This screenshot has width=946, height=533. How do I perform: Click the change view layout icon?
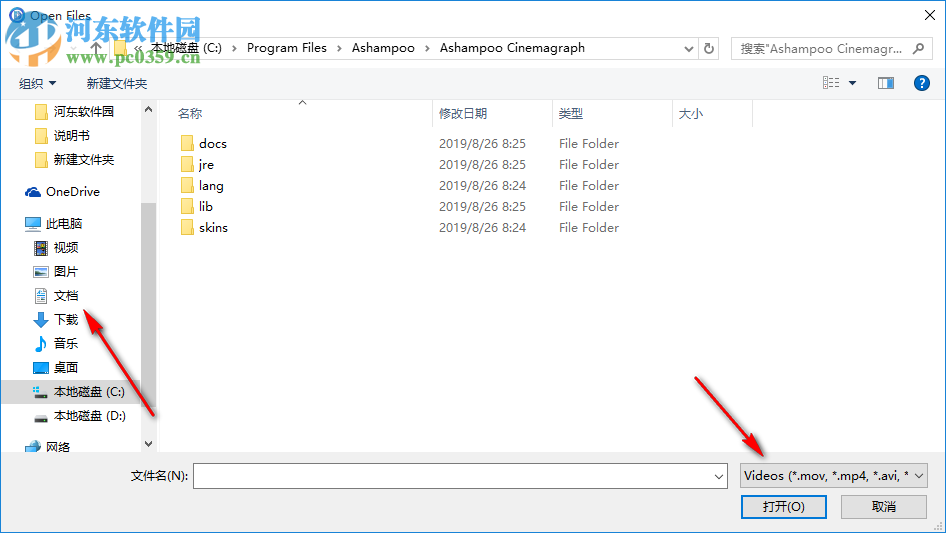(x=831, y=83)
